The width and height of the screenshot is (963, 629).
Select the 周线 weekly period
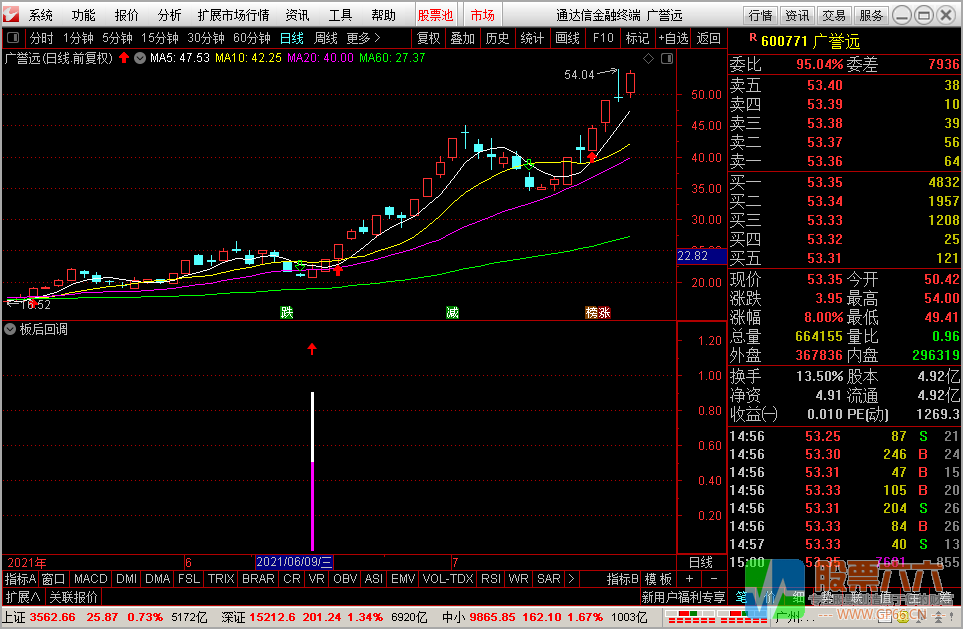click(326, 38)
